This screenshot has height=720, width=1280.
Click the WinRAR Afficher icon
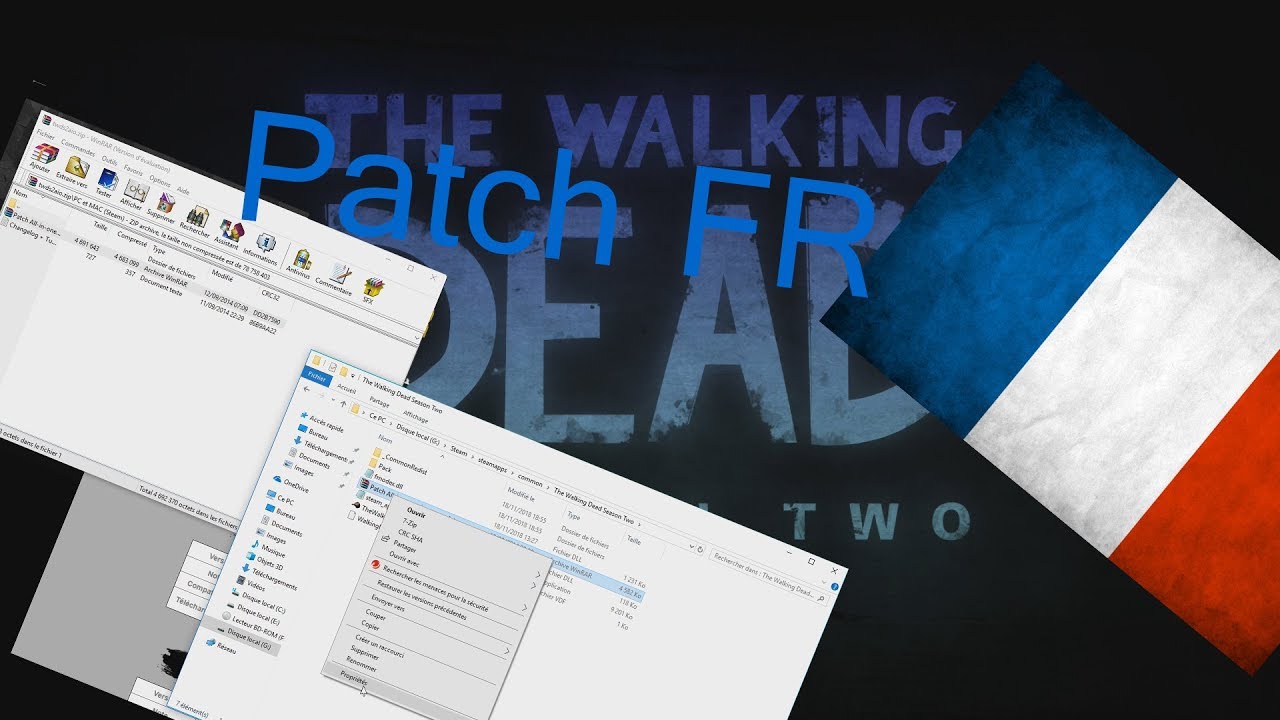click(135, 193)
